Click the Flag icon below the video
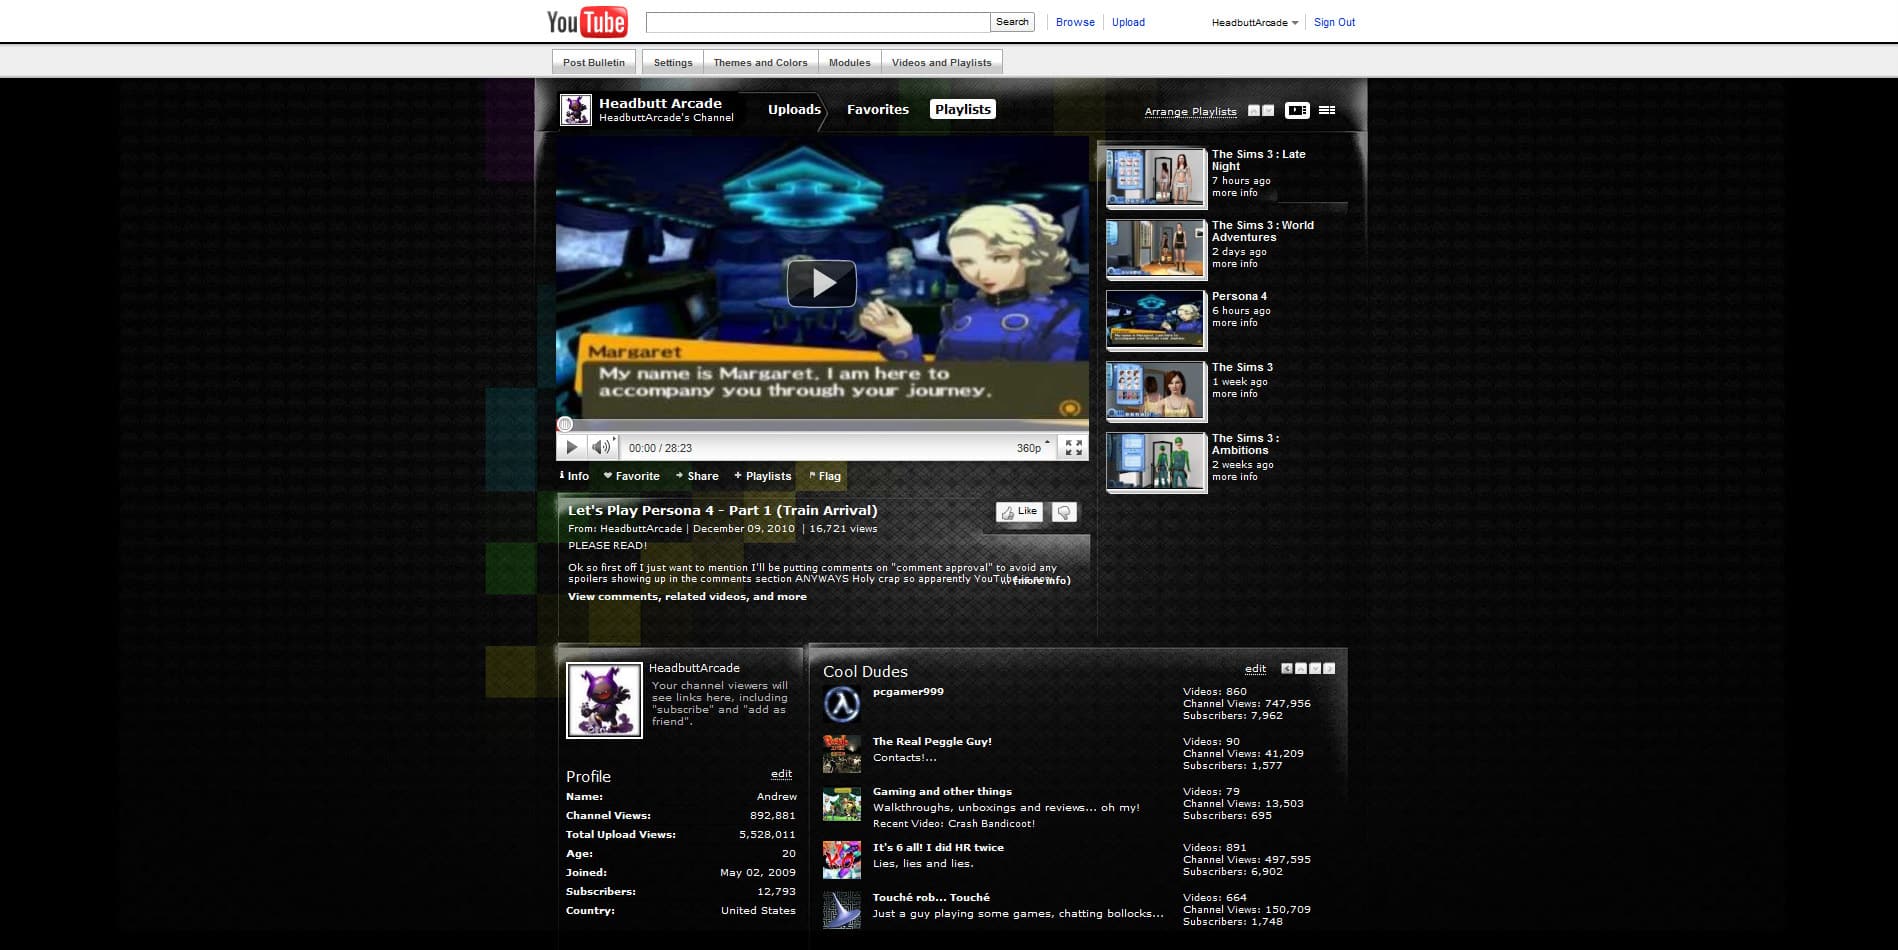1898x950 pixels. 825,476
